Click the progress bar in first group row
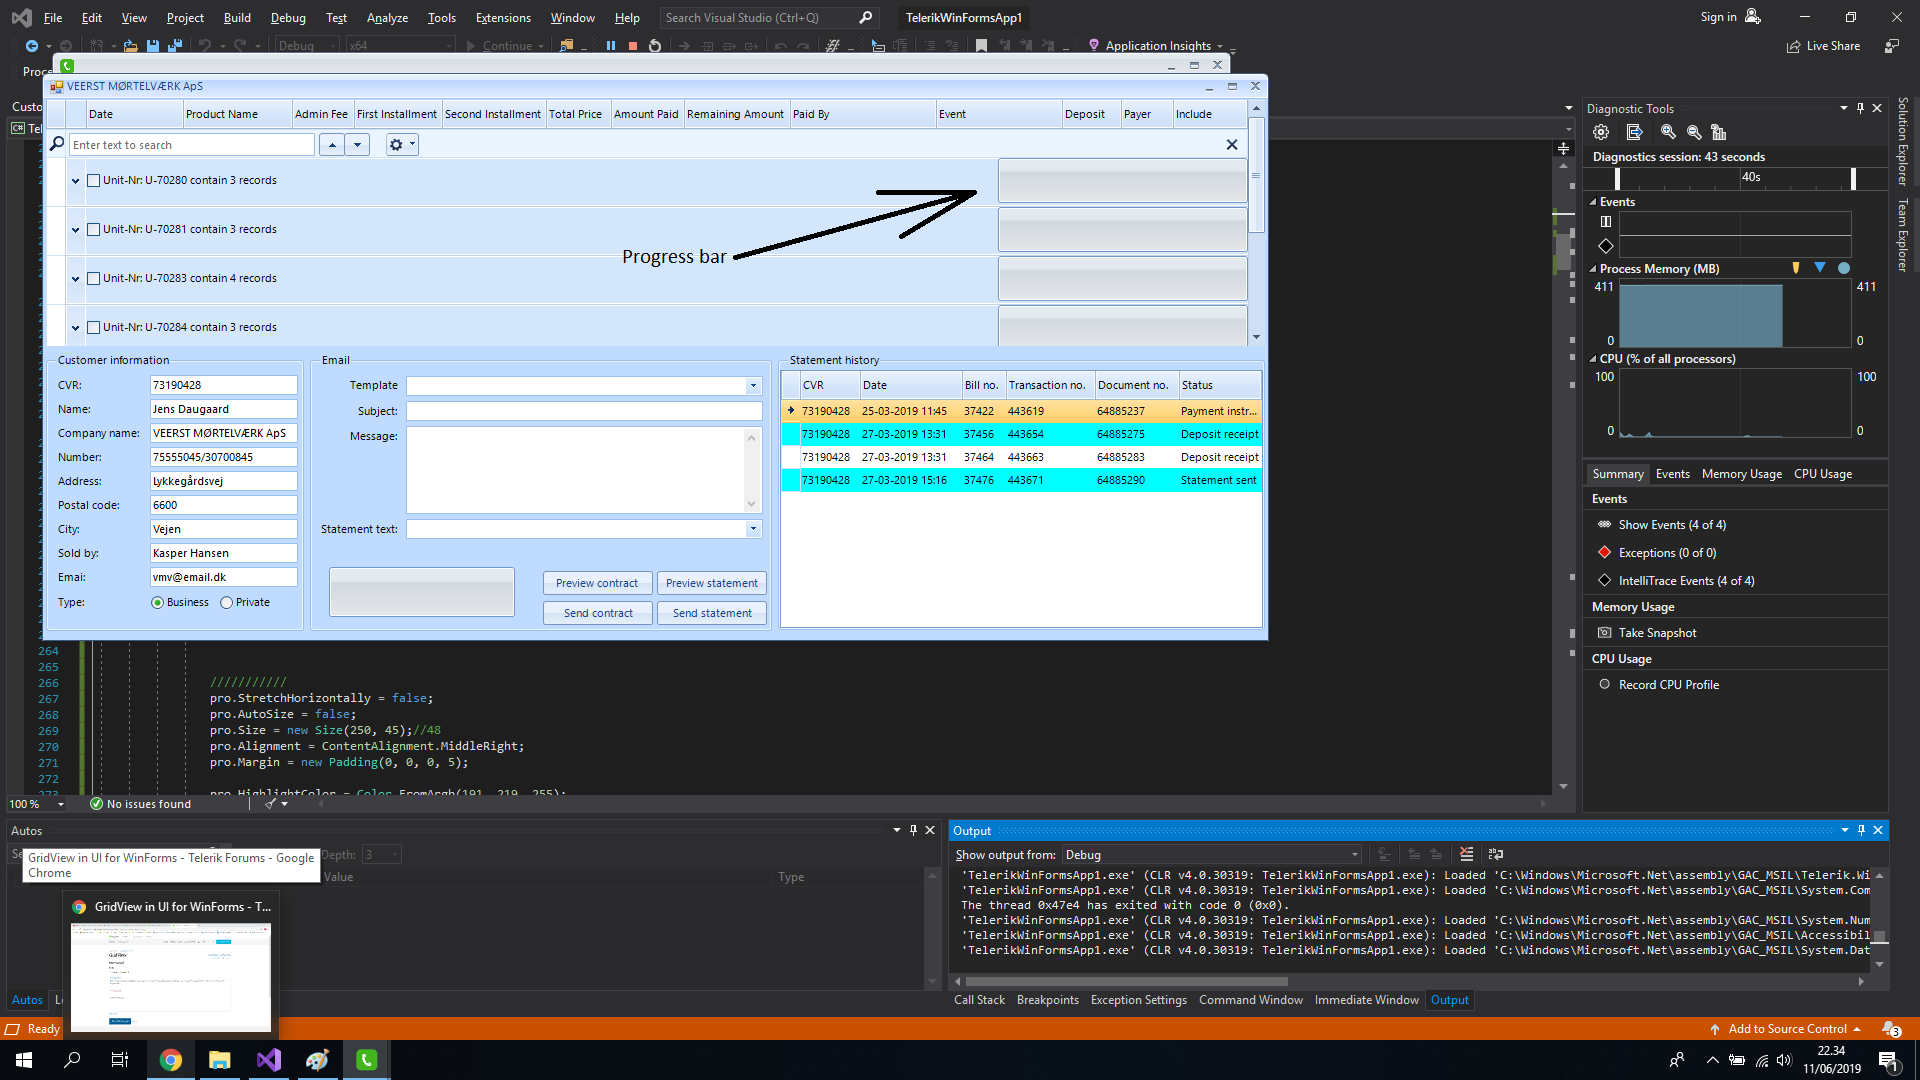This screenshot has width=1920, height=1080. (x=1122, y=181)
